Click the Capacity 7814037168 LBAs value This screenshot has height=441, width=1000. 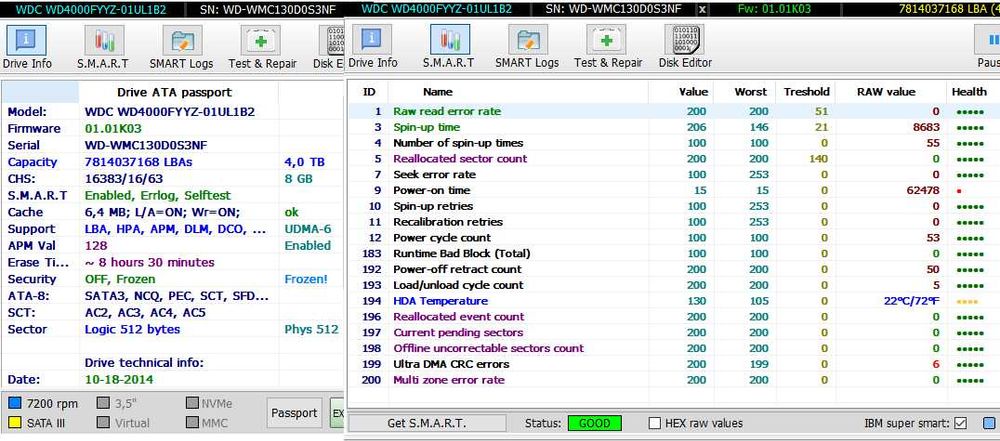coord(138,162)
